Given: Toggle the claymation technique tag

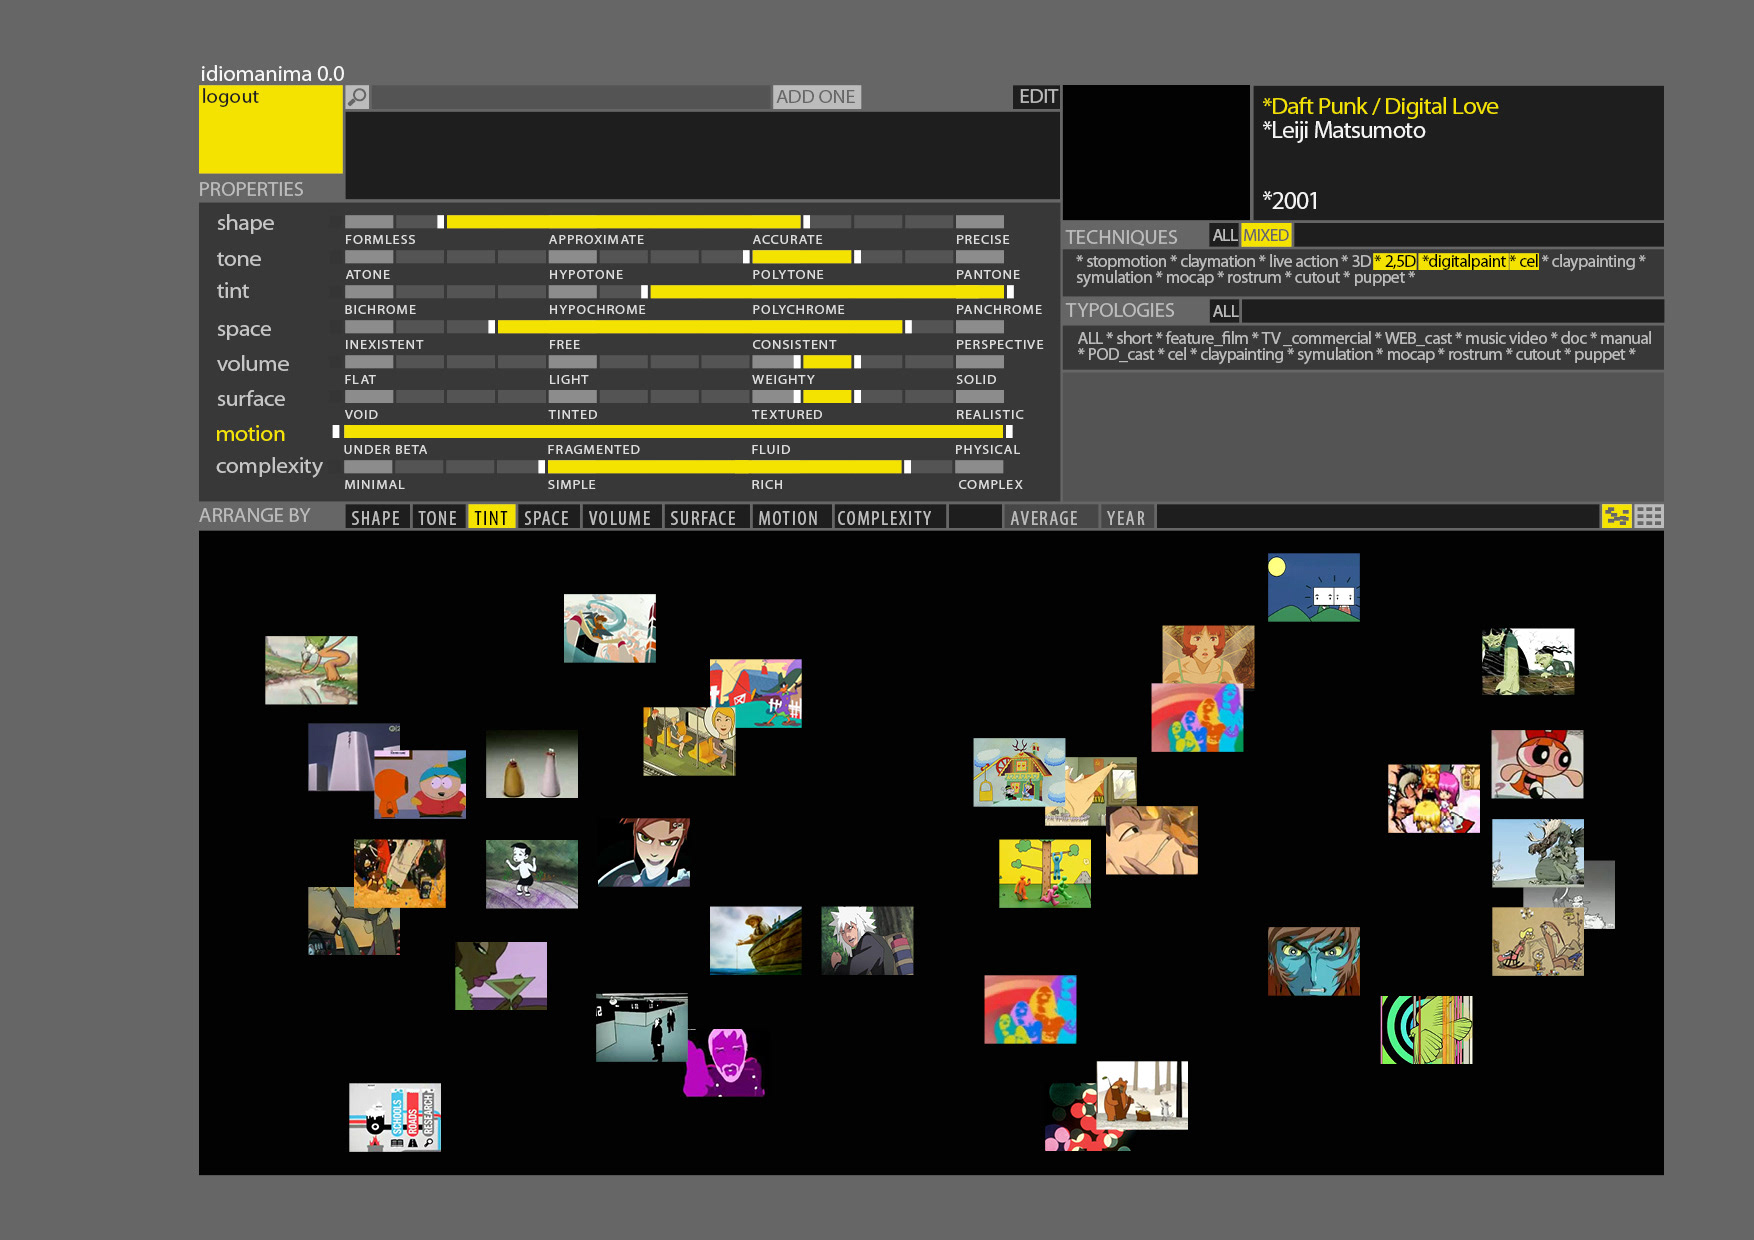Looking at the screenshot, I should point(1217,261).
